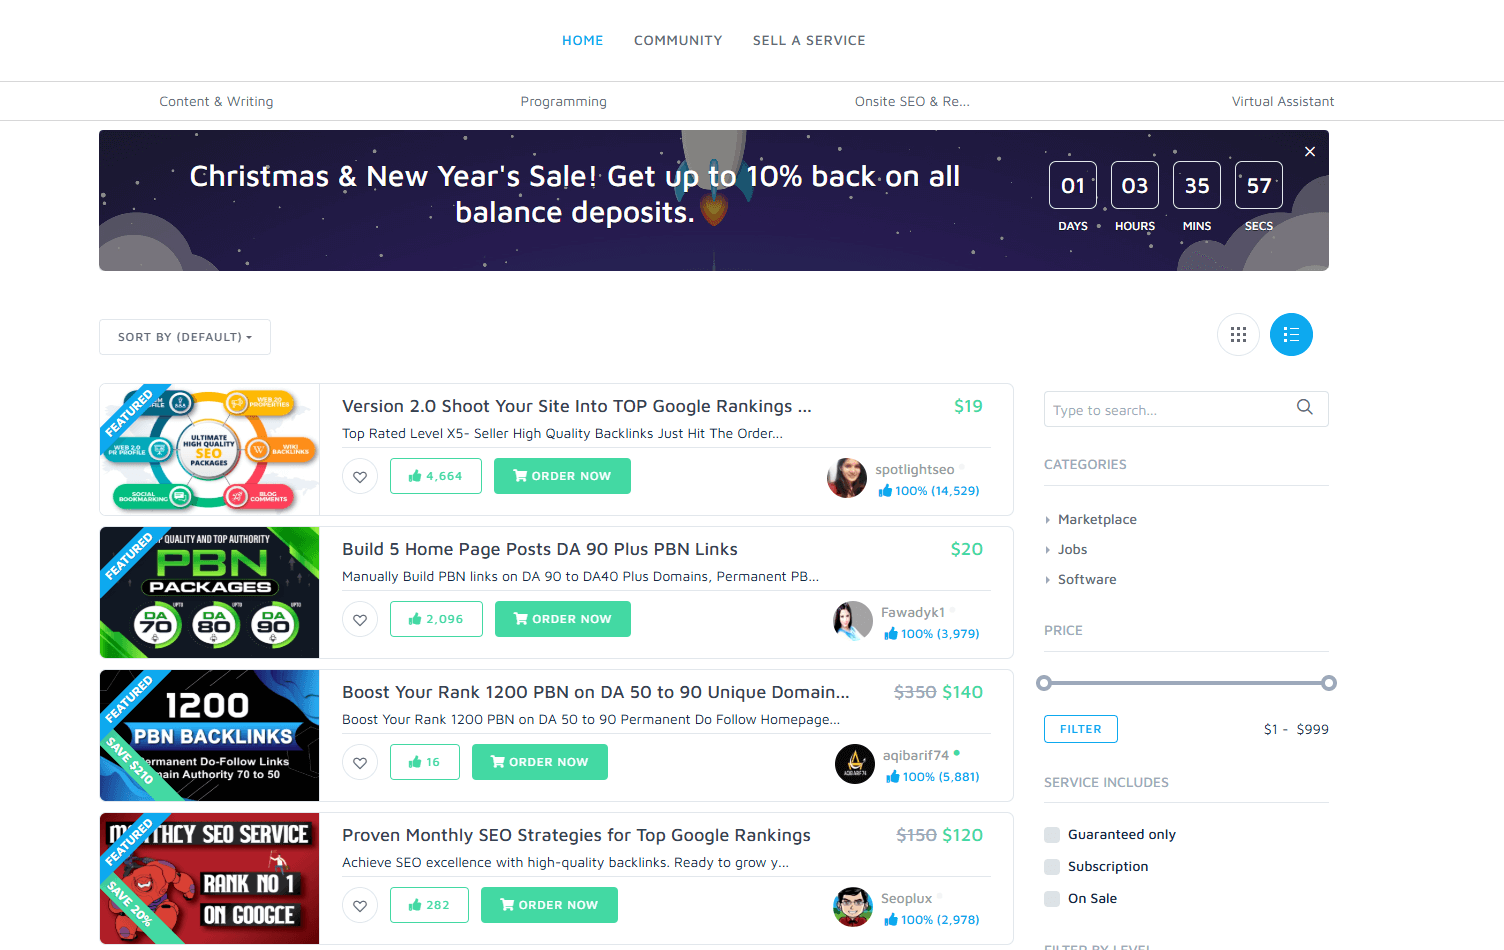Click the right price slider handle
This screenshot has width=1504, height=950.
pos(1329,683)
